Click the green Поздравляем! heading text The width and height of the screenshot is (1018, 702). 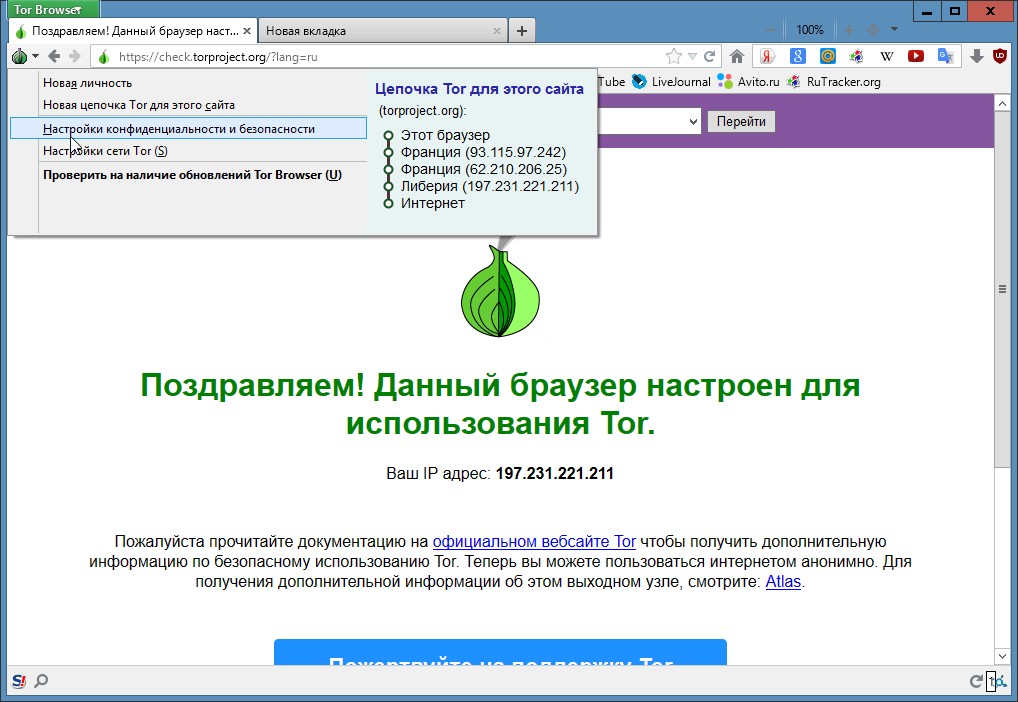pyautogui.click(x=500, y=404)
